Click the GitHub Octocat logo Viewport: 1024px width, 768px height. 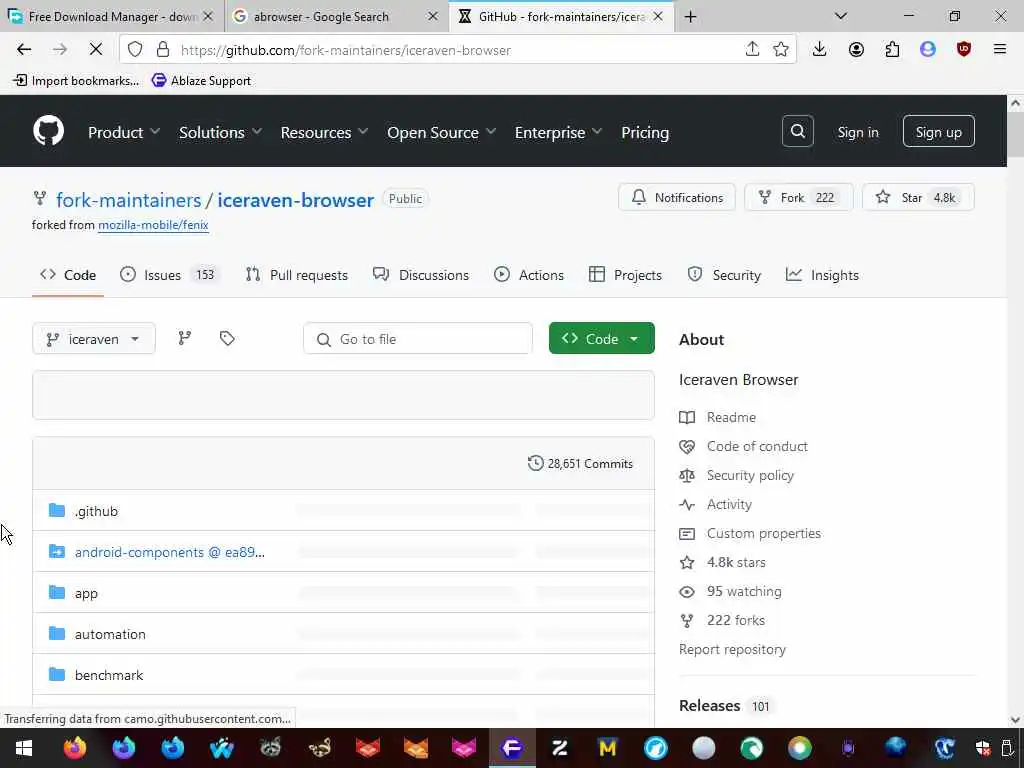click(x=48, y=131)
